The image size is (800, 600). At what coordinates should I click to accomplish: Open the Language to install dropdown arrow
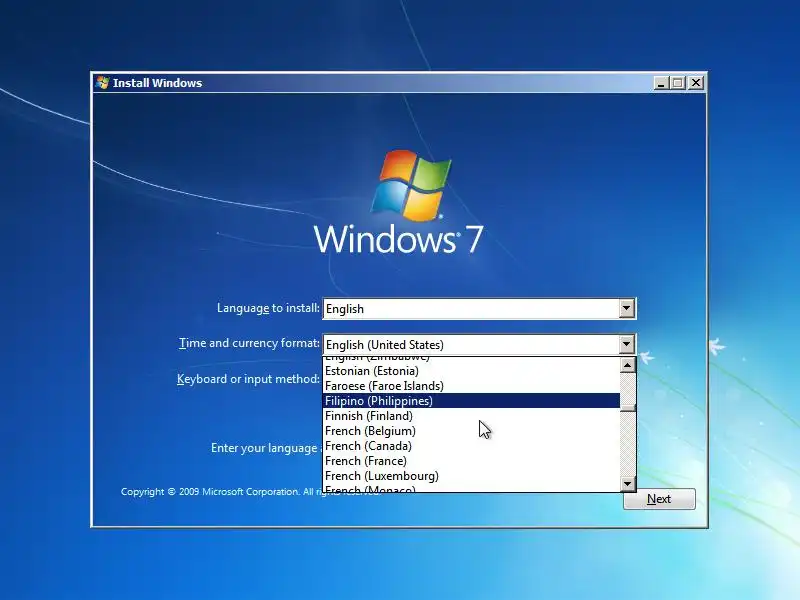click(627, 308)
